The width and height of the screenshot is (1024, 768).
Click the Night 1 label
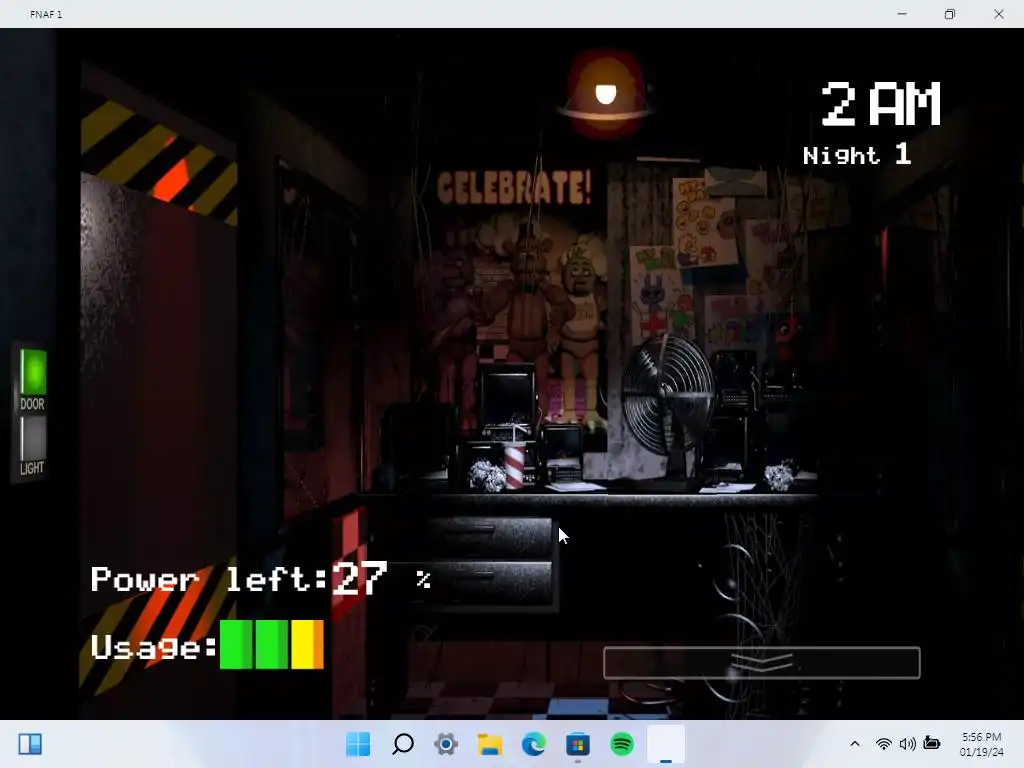point(857,155)
